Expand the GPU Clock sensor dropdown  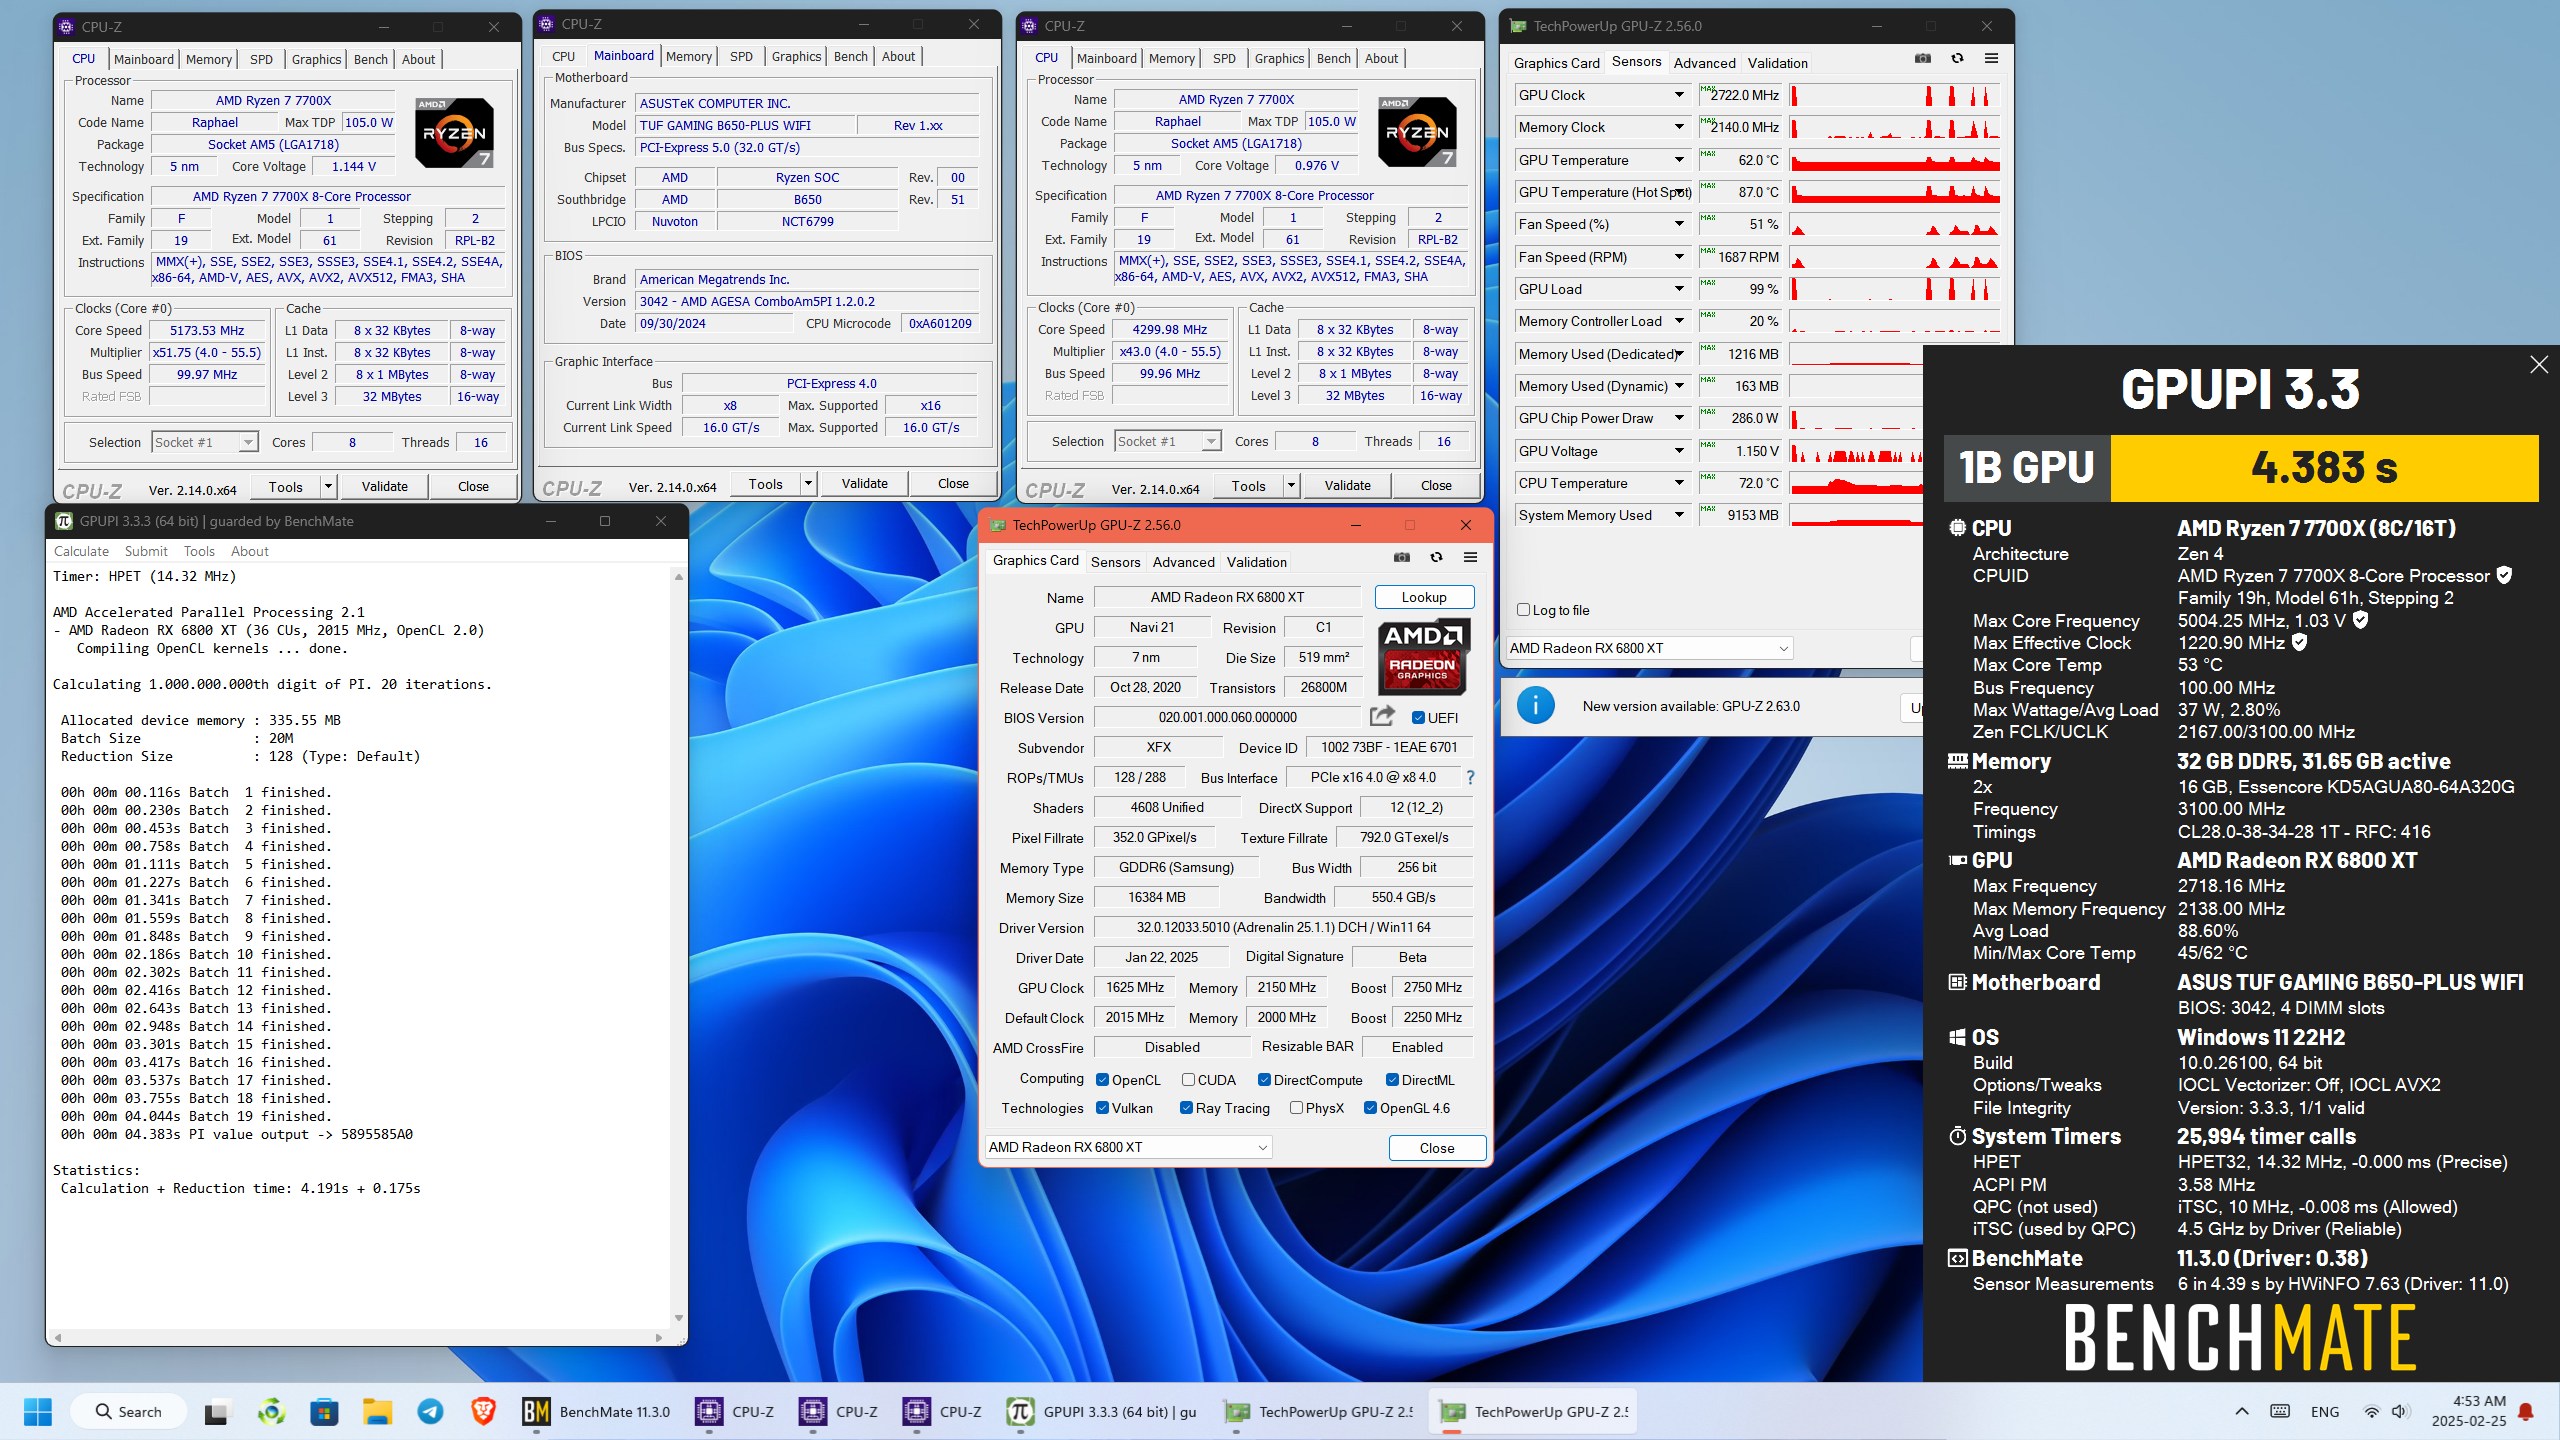(x=1679, y=95)
